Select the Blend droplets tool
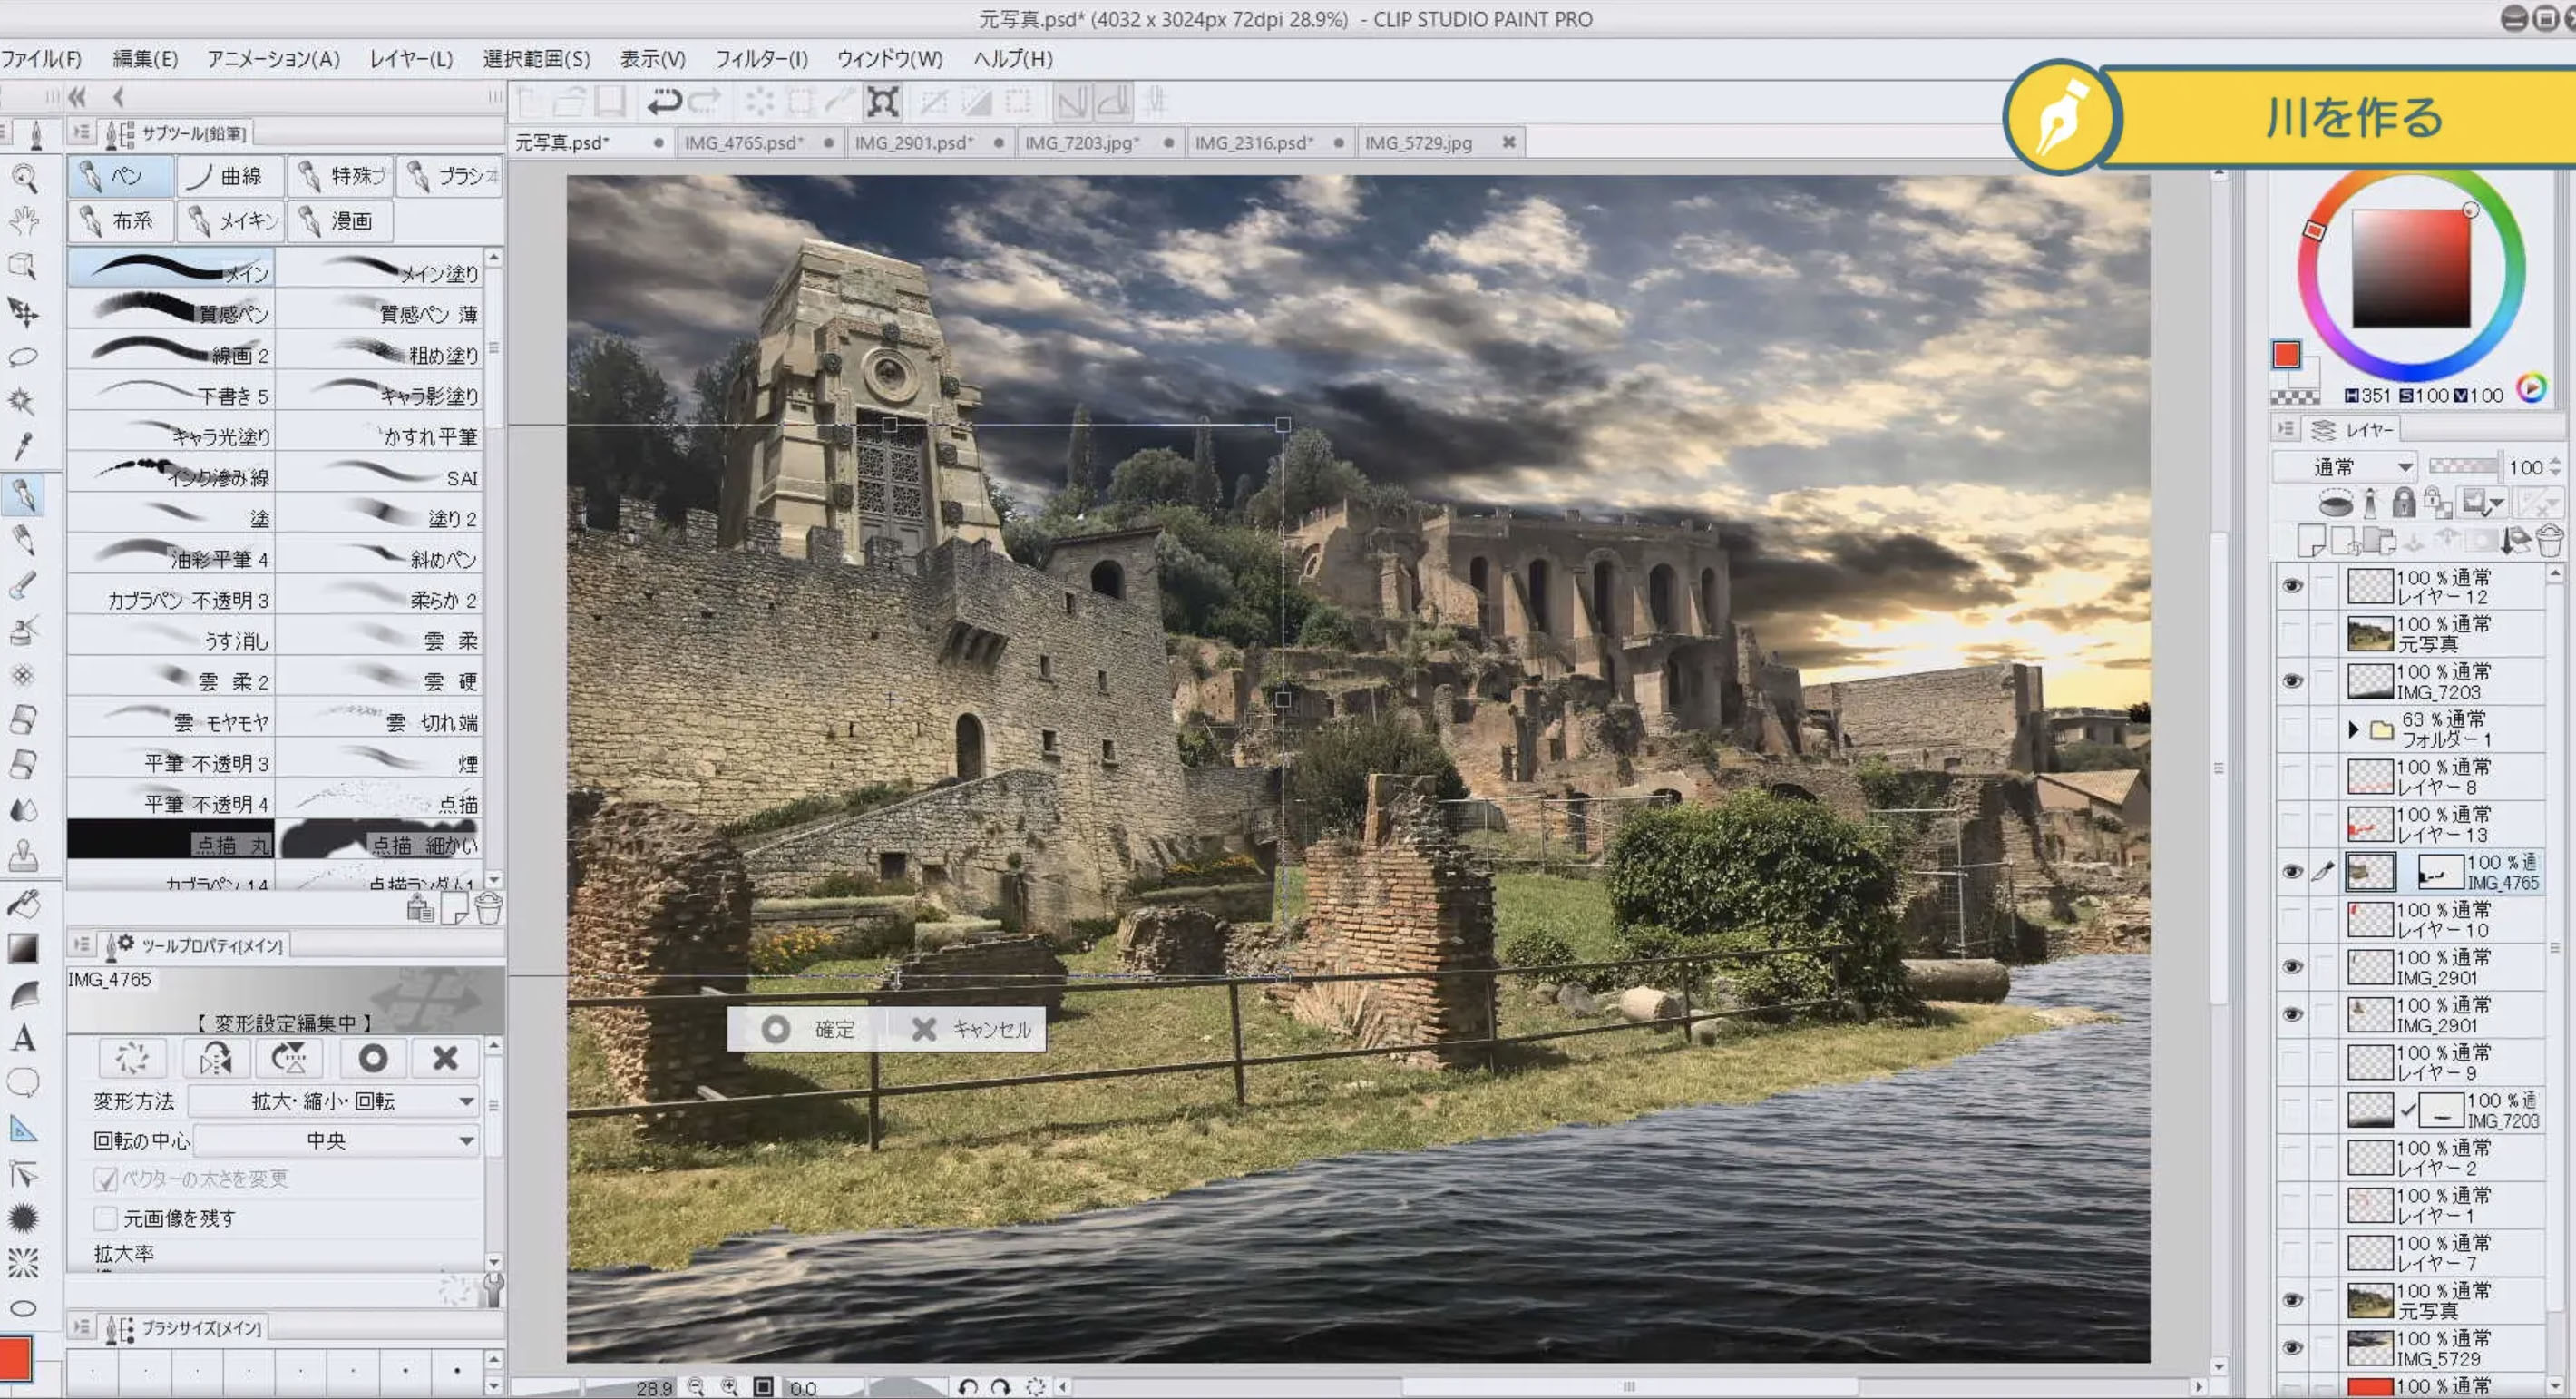 click(x=24, y=808)
